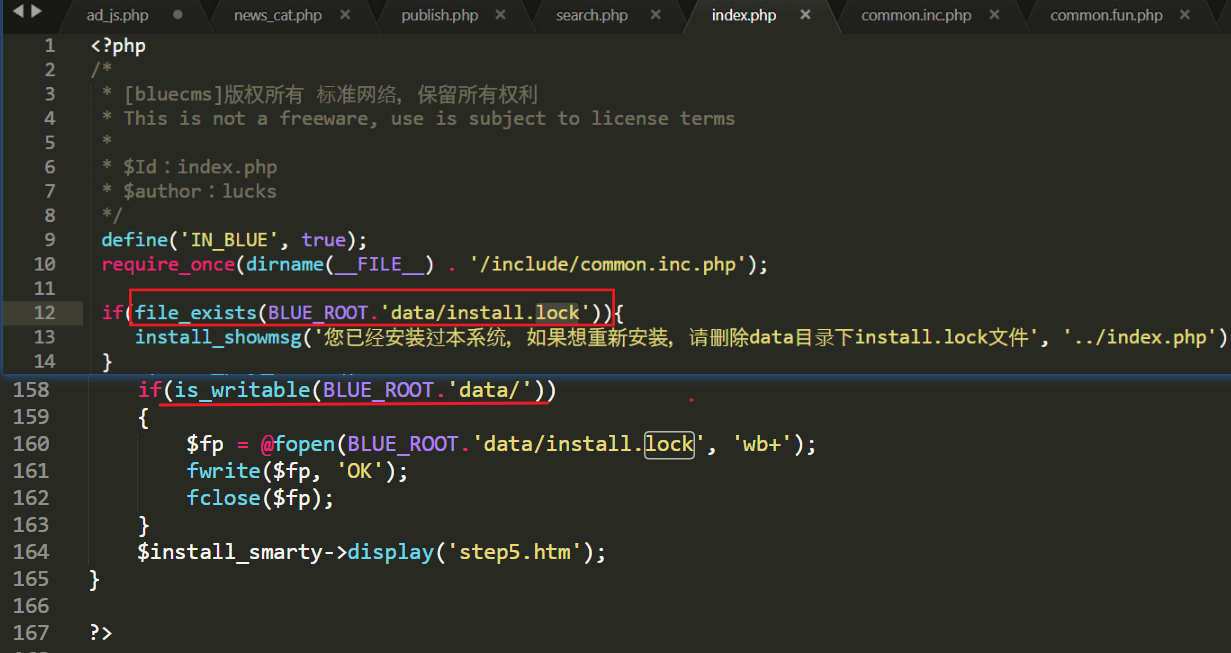The width and height of the screenshot is (1231, 653).
Task: Click '$install_smarty' variable on line 164
Action: pos(230,552)
